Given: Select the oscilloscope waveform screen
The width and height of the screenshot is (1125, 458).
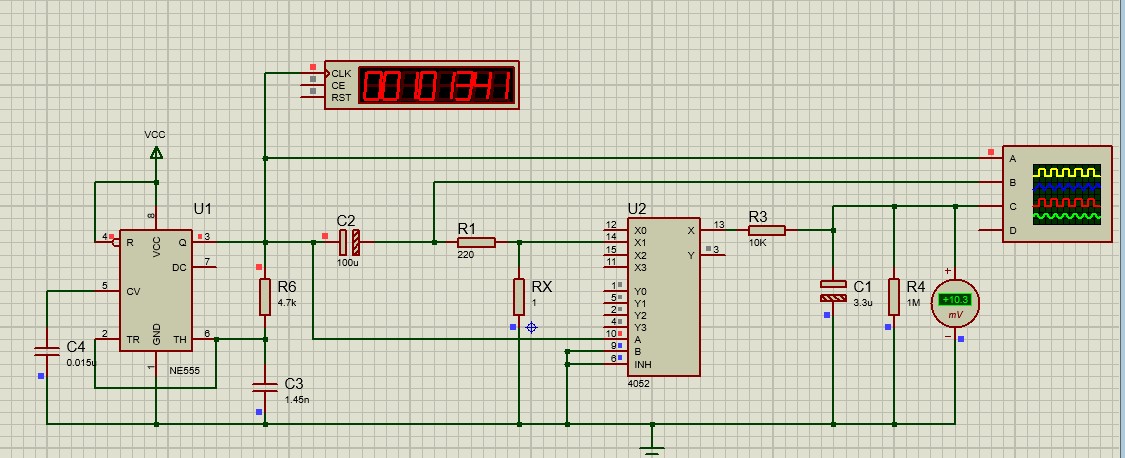Looking at the screenshot, I should coord(1066,195).
